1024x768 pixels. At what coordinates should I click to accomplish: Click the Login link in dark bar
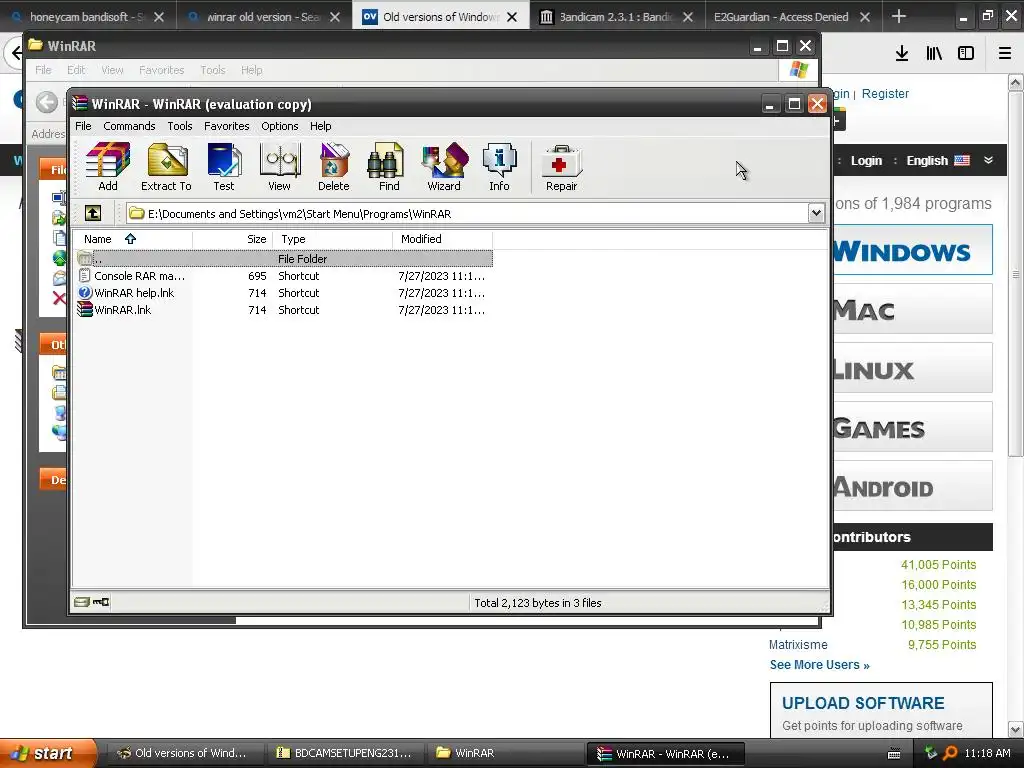866,161
